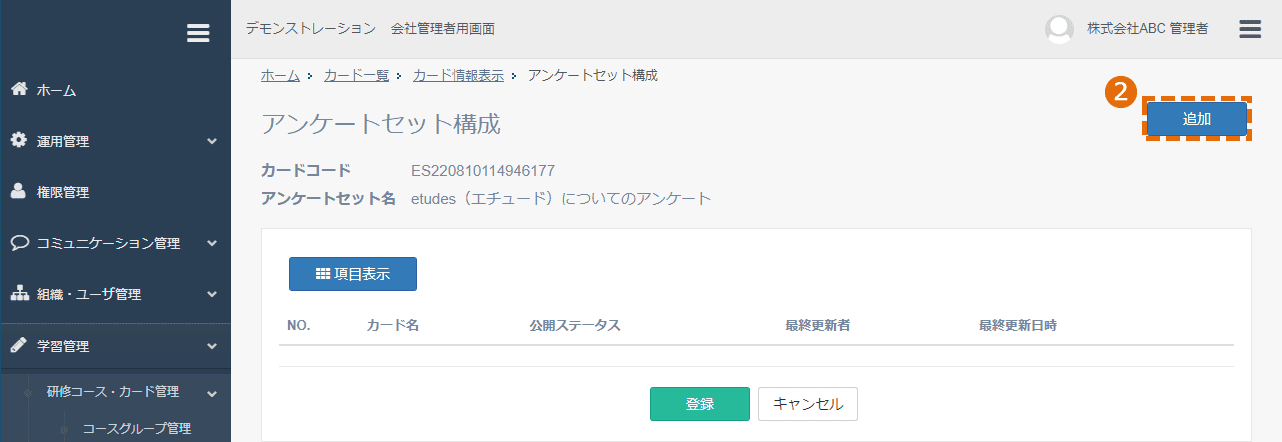Open コースグループ管理 menu item
The image size is (1282, 442).
136,429
